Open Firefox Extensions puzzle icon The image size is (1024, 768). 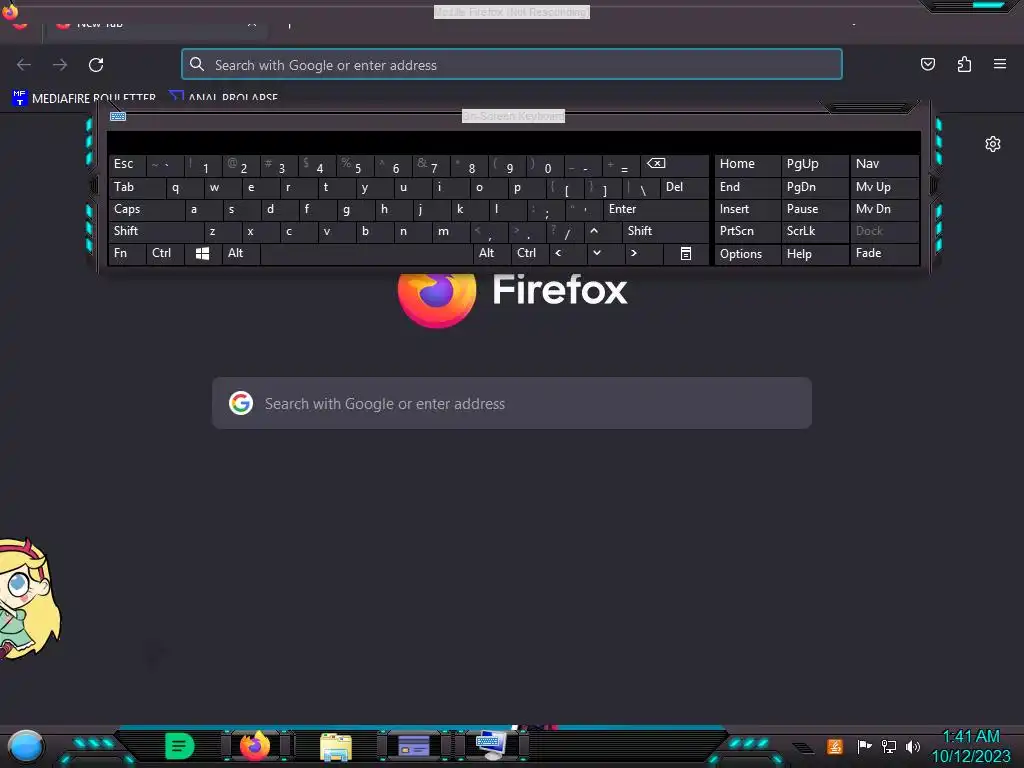tap(964, 64)
